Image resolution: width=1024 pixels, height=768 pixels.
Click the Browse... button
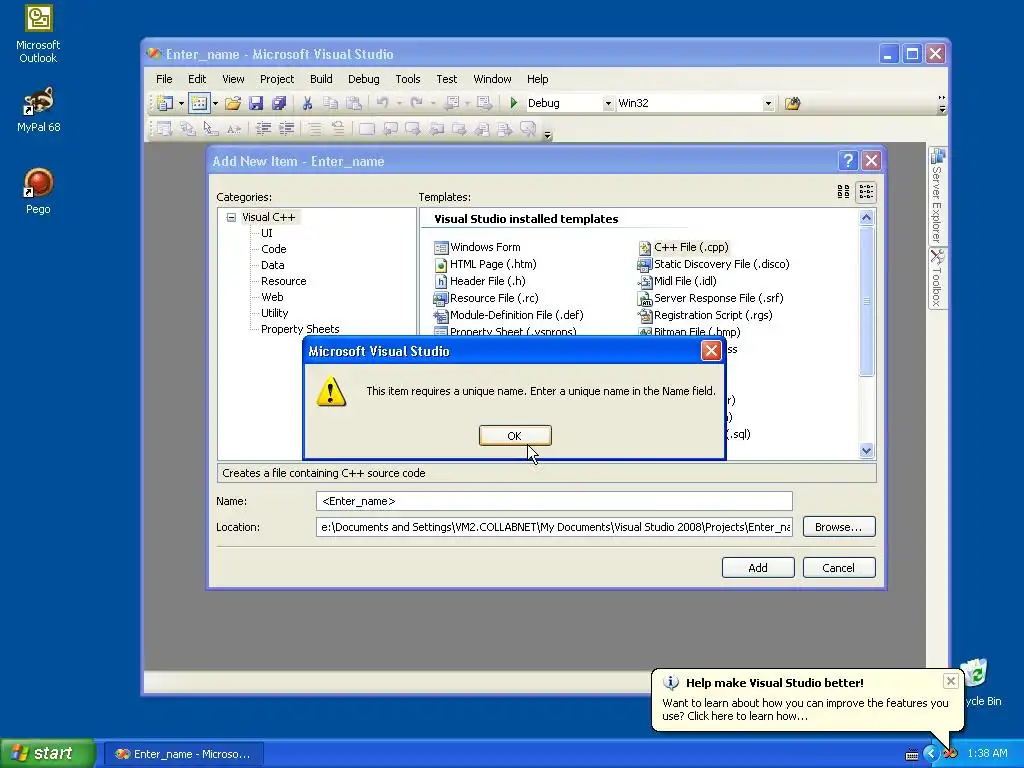pyautogui.click(x=839, y=526)
